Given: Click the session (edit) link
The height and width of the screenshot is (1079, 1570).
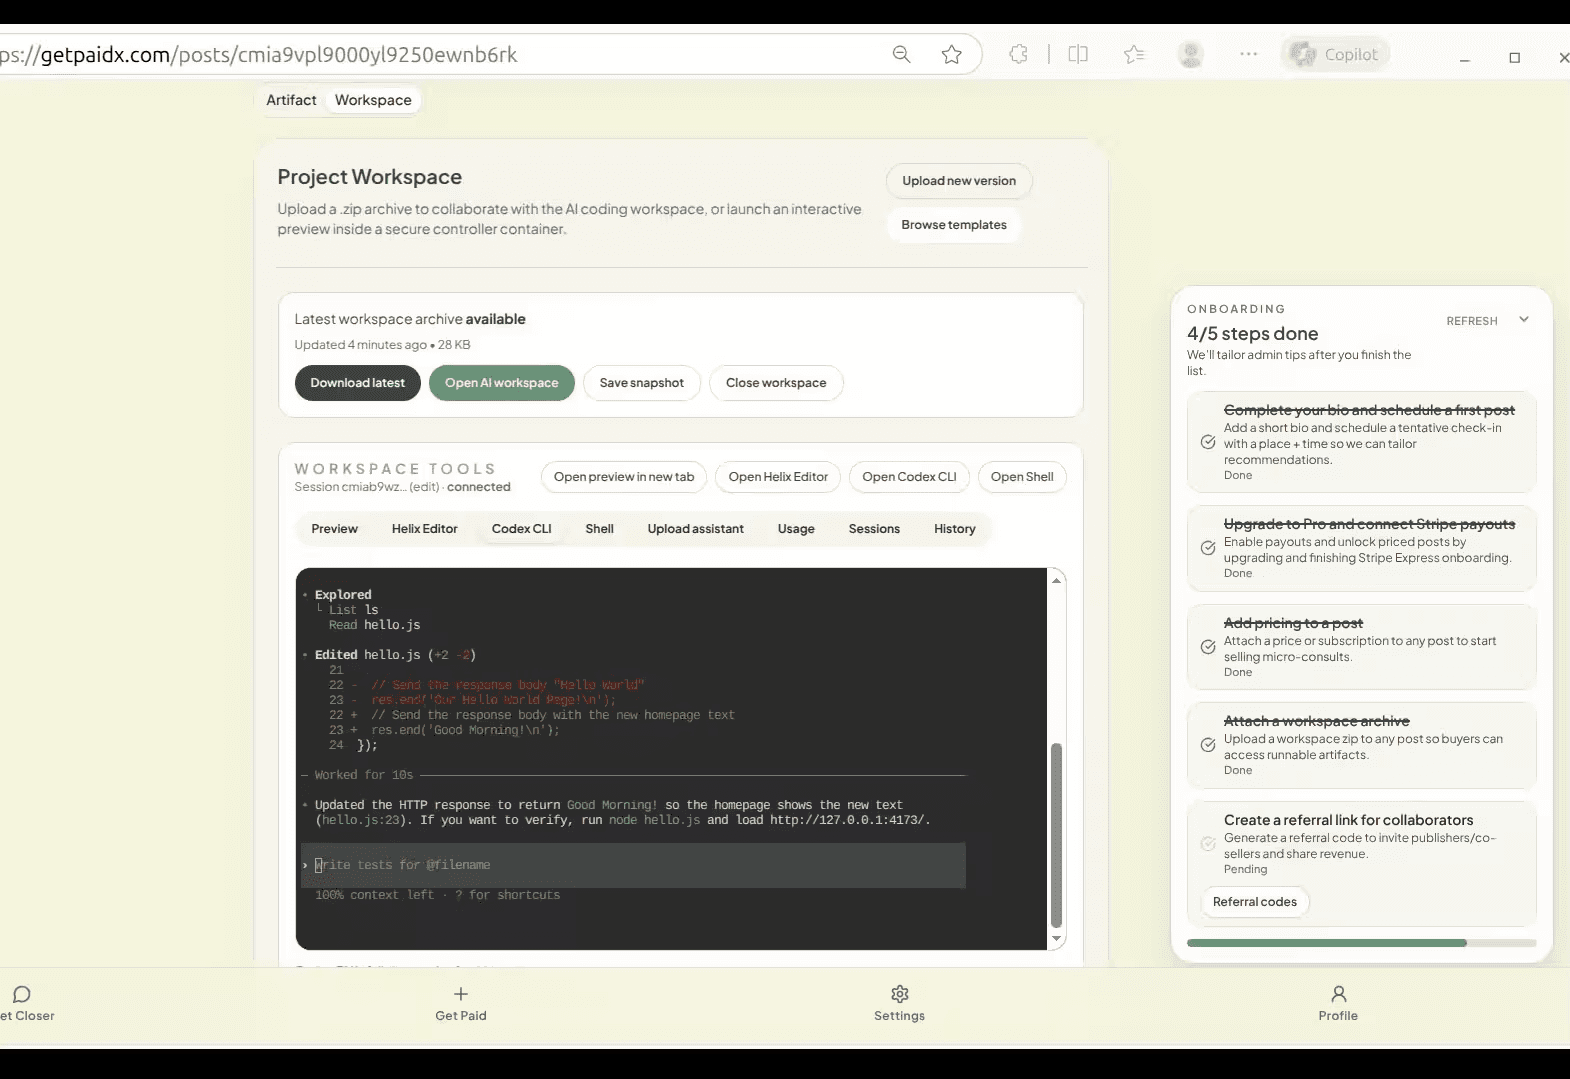Looking at the screenshot, I should [x=424, y=487].
